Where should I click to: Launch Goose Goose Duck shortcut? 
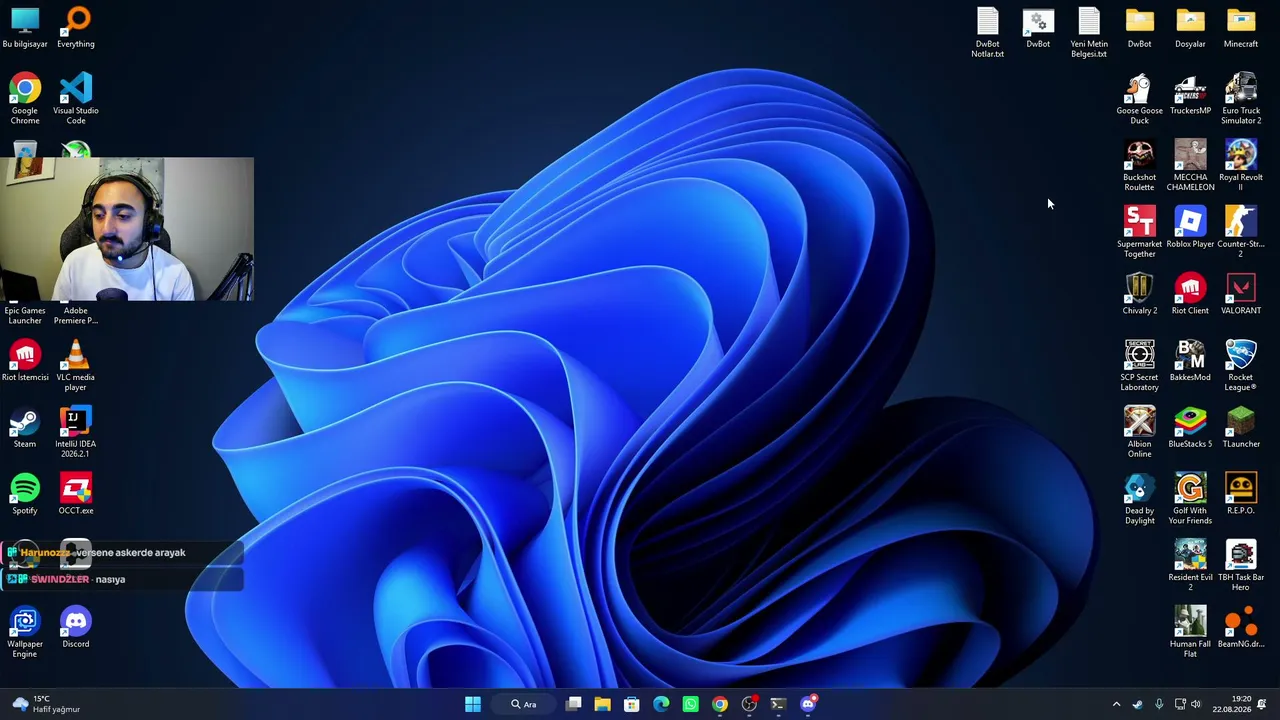[x=1139, y=98]
